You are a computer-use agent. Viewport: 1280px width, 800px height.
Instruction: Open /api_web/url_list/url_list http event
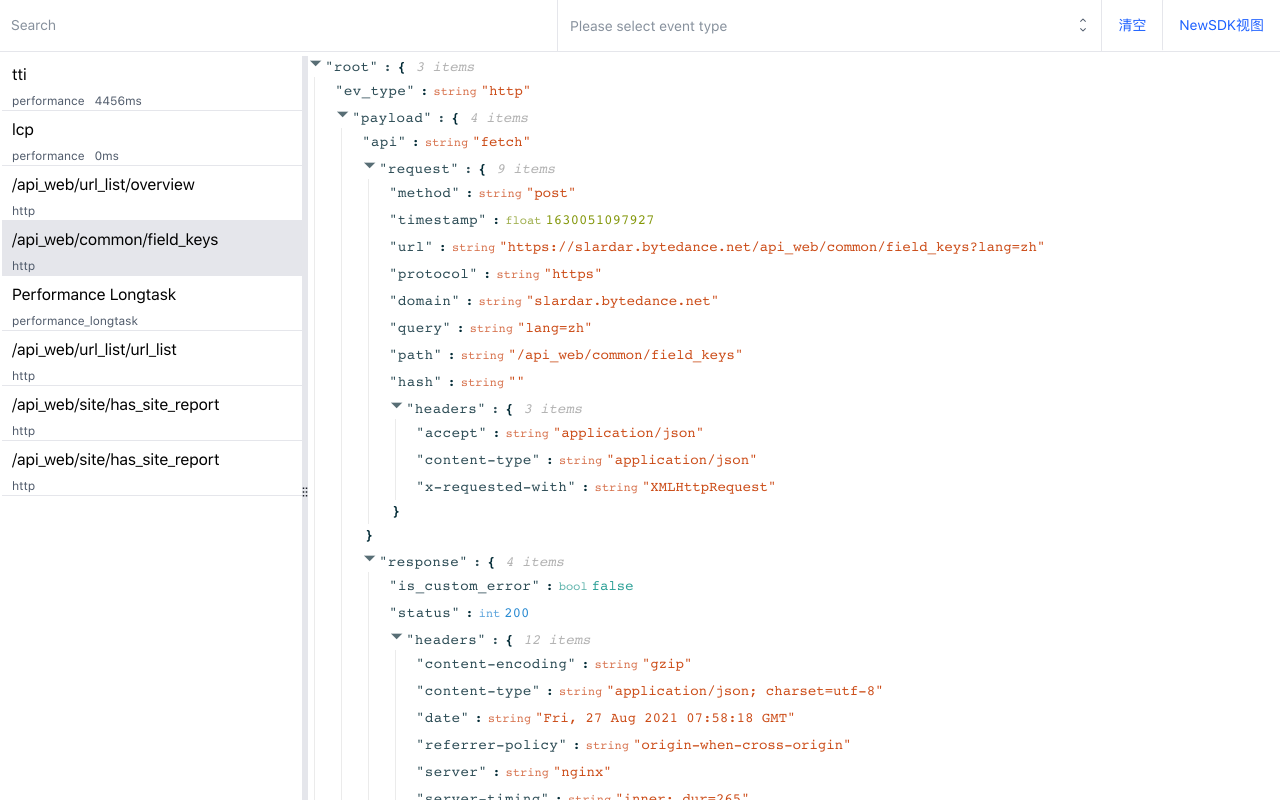point(150,359)
